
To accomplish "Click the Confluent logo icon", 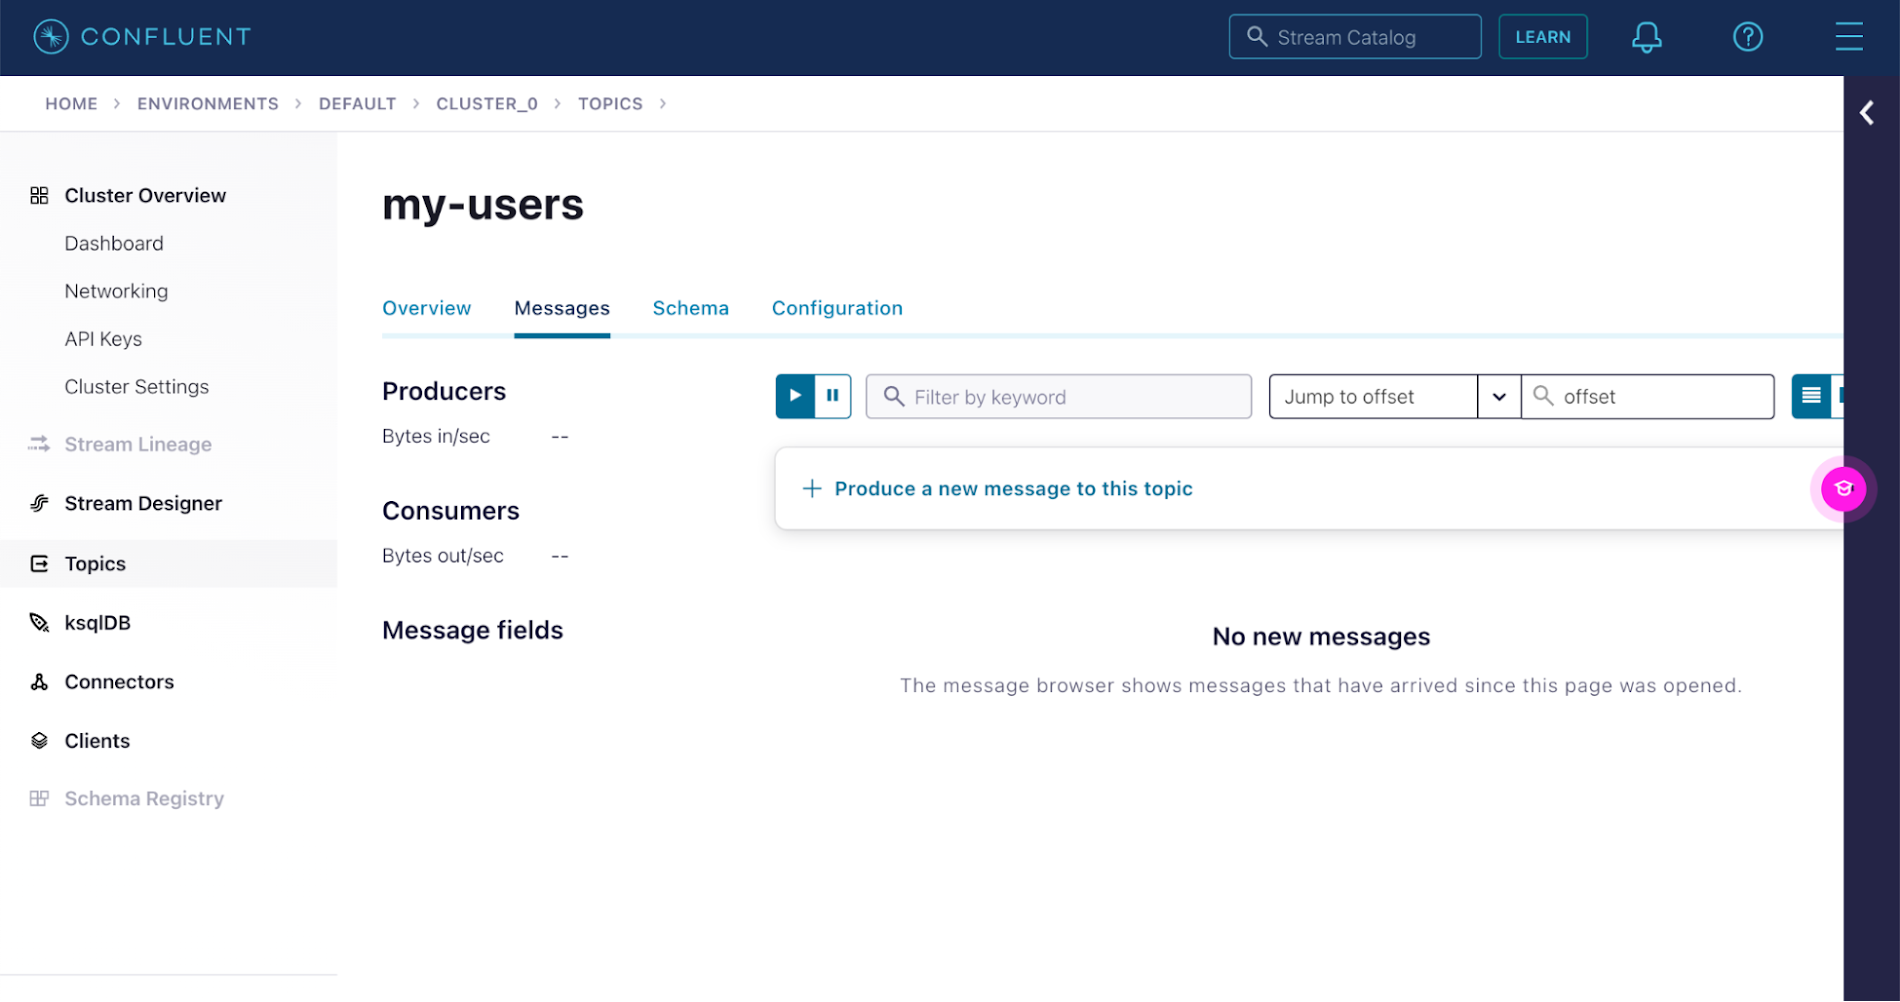I will point(51,37).
